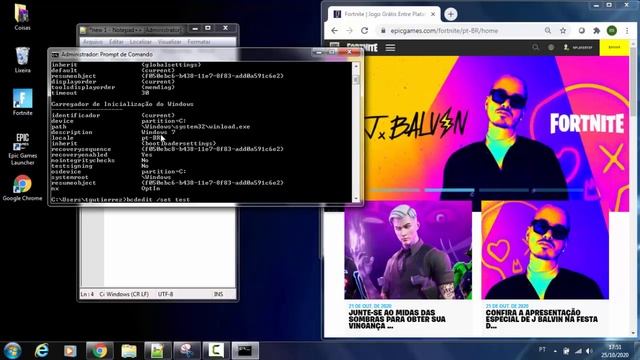Click the scroll-up arrow in Command Prompt
The height and width of the screenshot is (360, 640).
click(356, 66)
